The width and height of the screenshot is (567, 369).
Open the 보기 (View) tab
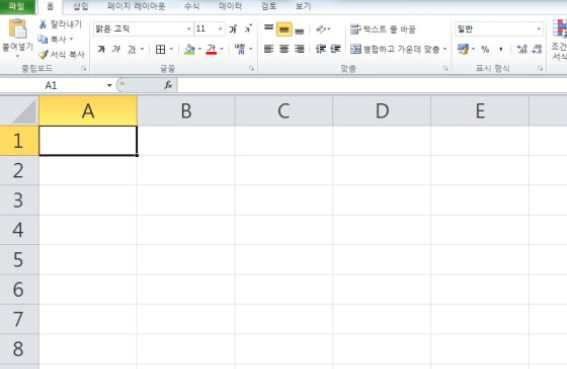click(303, 6)
